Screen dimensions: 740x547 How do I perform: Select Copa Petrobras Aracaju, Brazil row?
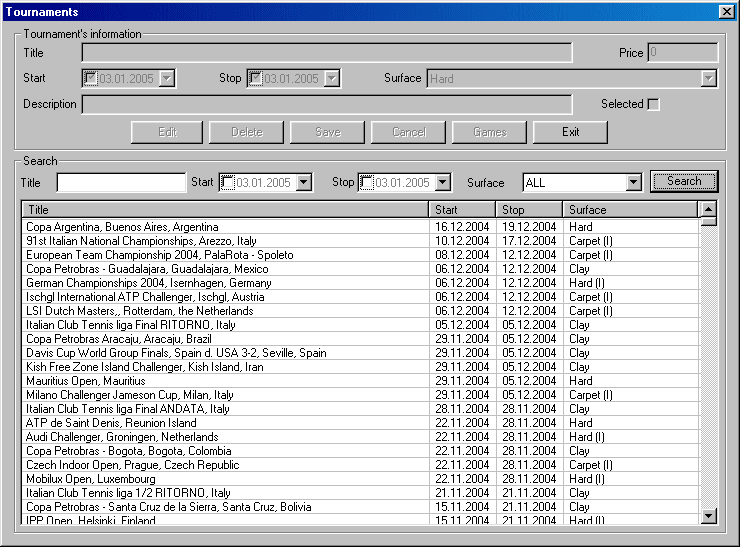point(360,339)
